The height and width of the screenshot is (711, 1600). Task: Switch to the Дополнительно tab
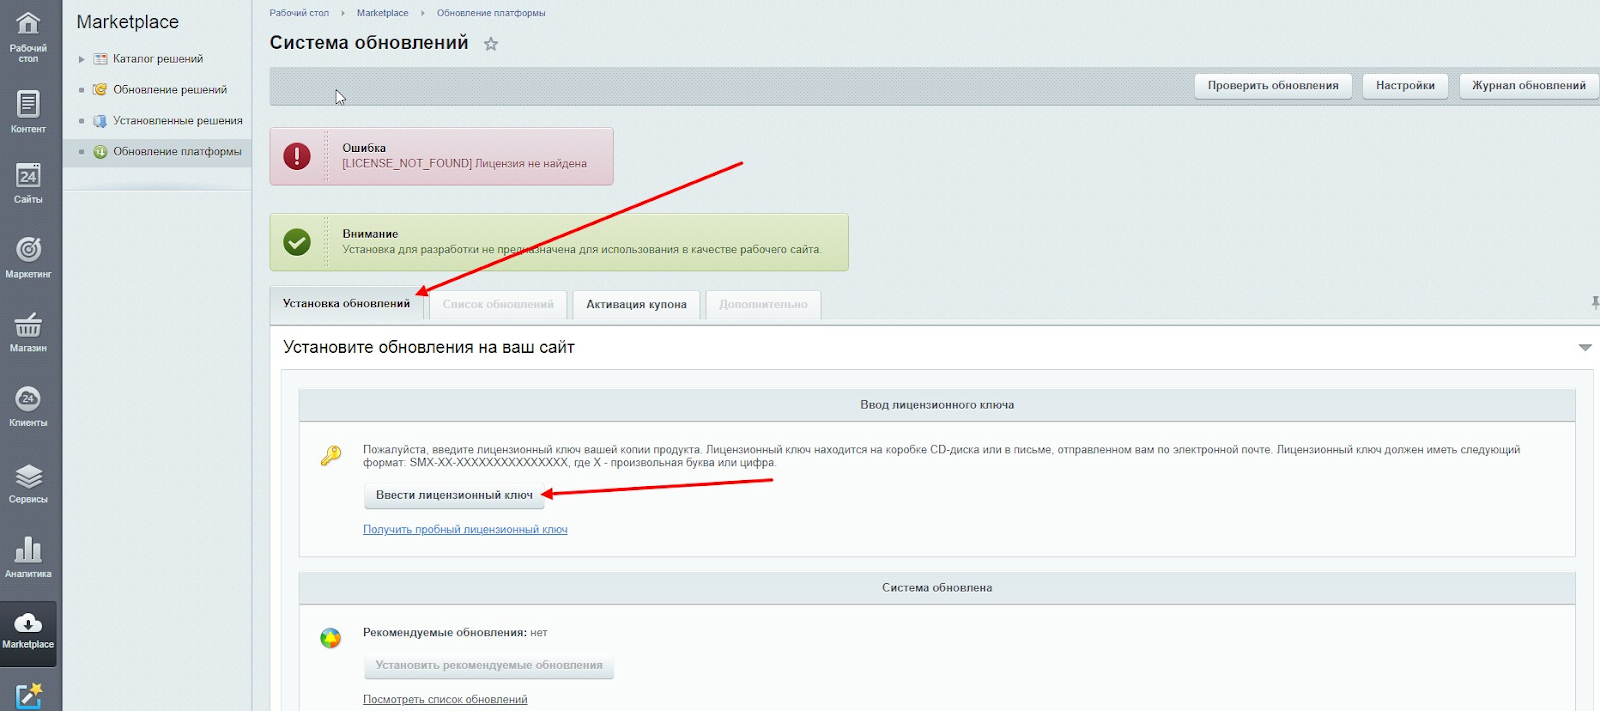click(763, 304)
